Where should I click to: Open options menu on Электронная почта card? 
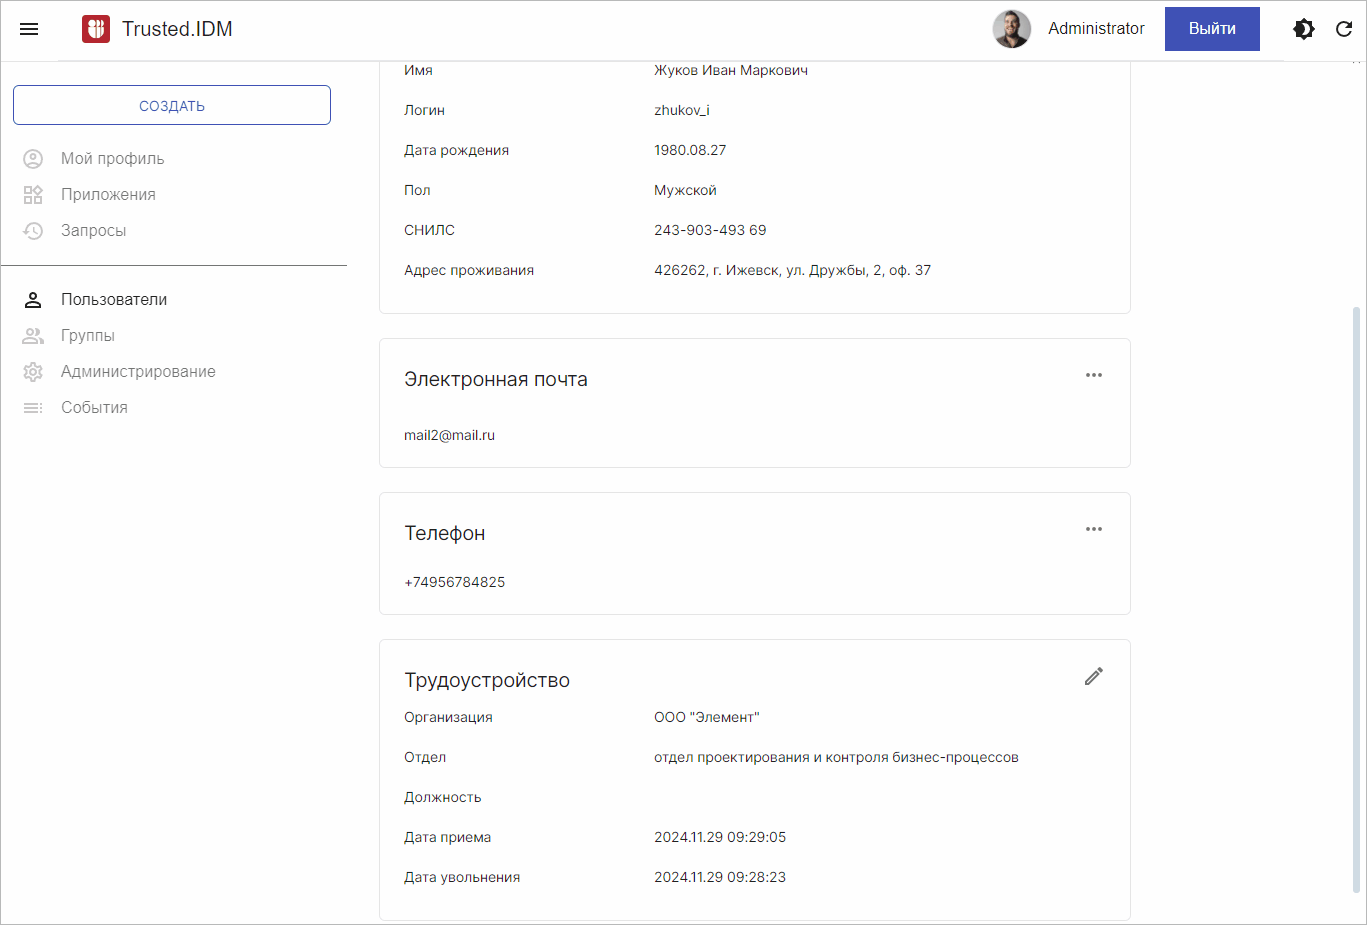click(x=1093, y=375)
